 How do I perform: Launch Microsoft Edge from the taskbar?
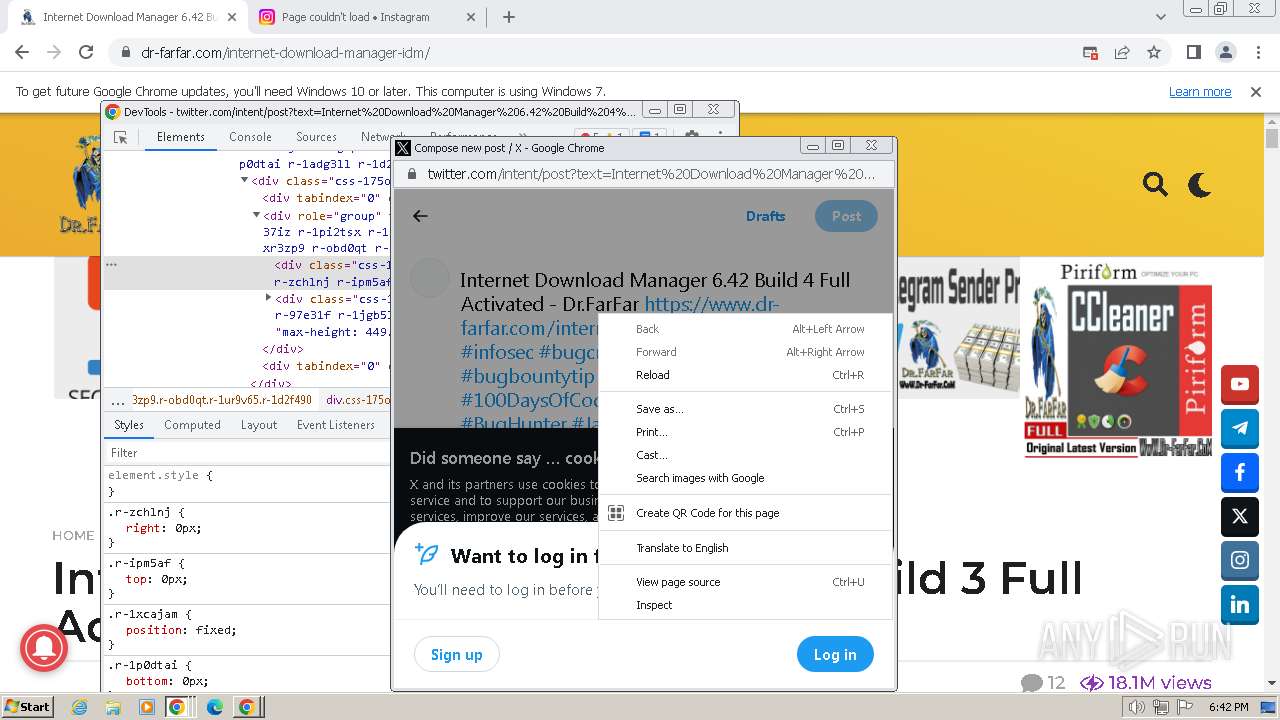[214, 707]
